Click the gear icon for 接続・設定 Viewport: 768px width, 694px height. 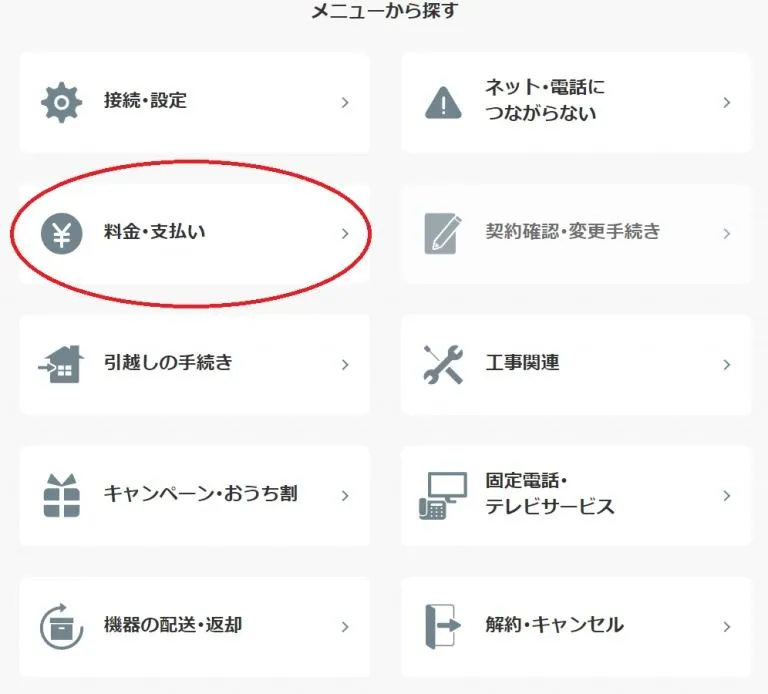point(61,102)
